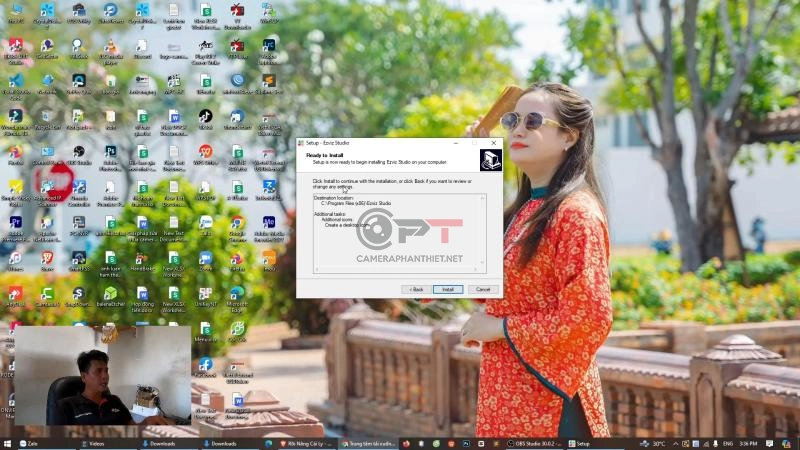Click the horizontal scrollbar in setup summary box
The image size is (800, 450).
[x=396, y=269]
